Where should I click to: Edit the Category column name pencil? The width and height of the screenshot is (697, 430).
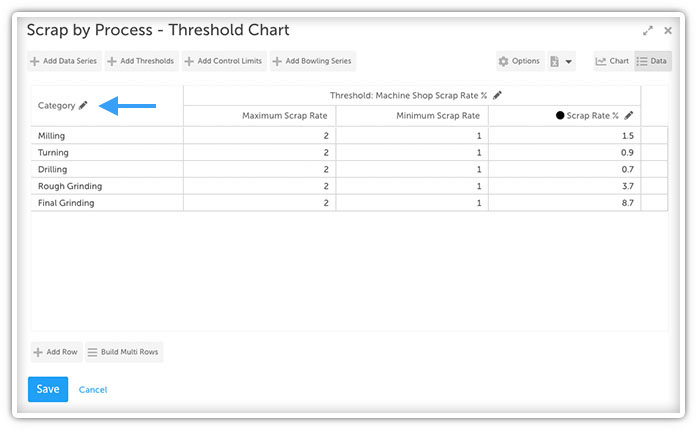pos(84,105)
